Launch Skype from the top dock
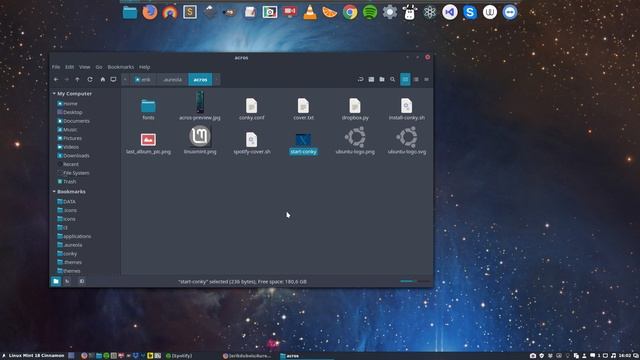Image resolution: width=640 pixels, height=360 pixels. coord(470,12)
